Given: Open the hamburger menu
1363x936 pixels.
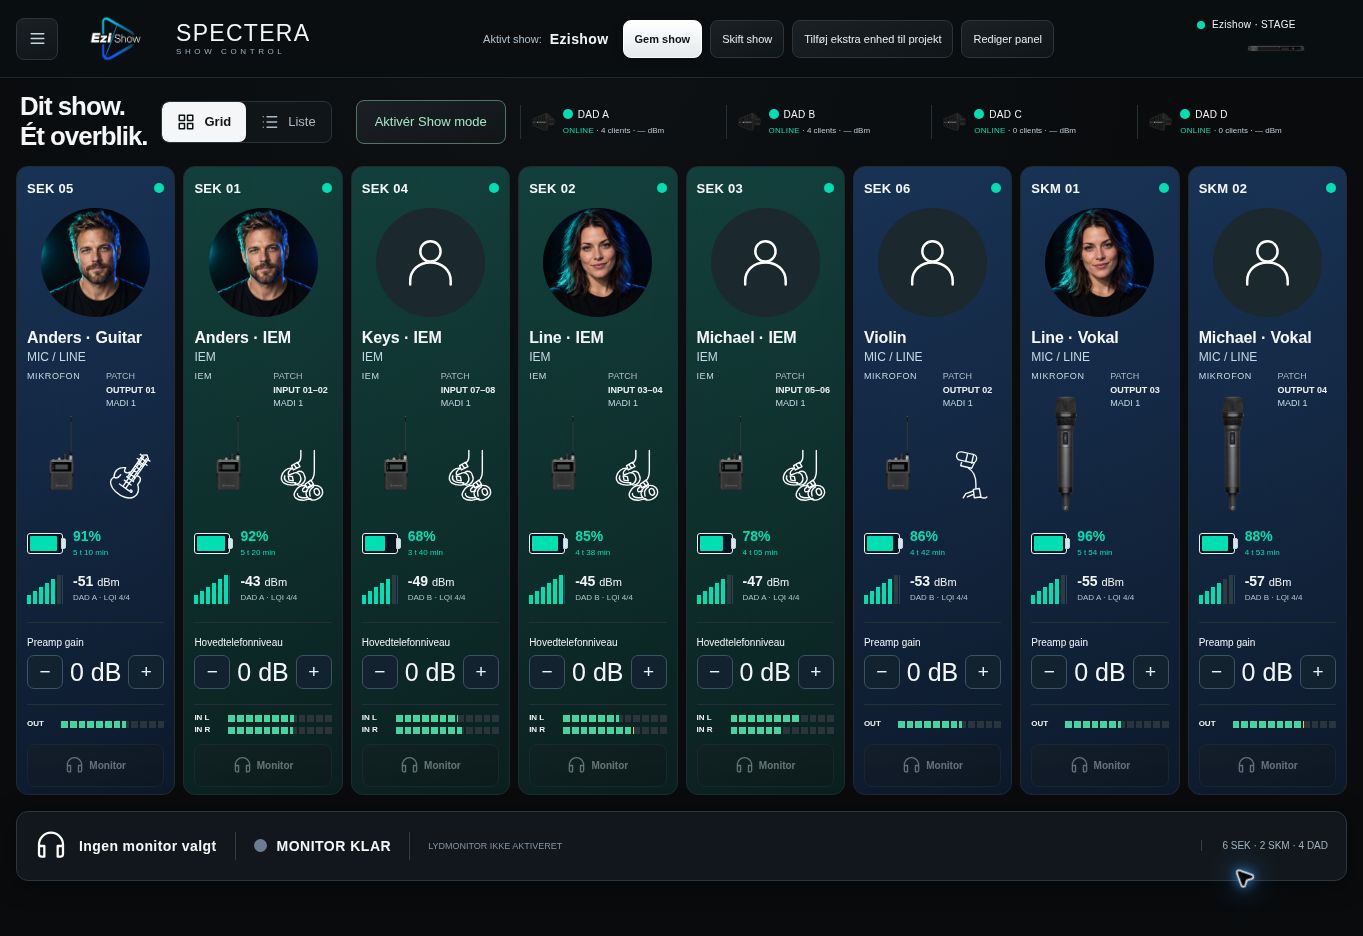Looking at the screenshot, I should point(37,39).
